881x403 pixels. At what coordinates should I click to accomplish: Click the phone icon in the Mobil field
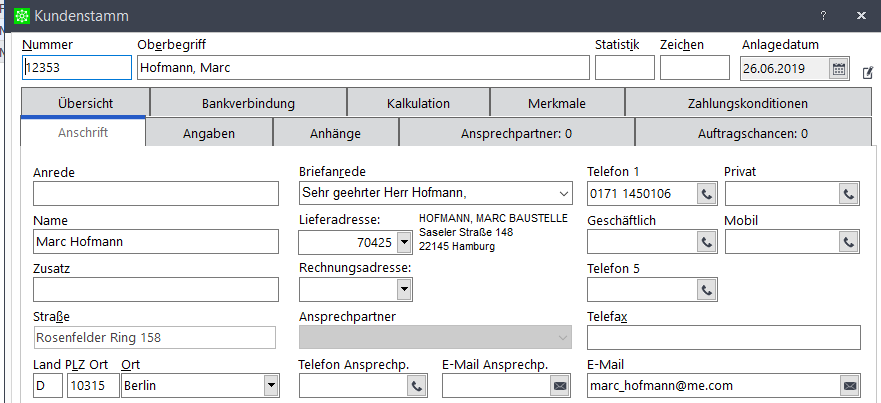849,242
